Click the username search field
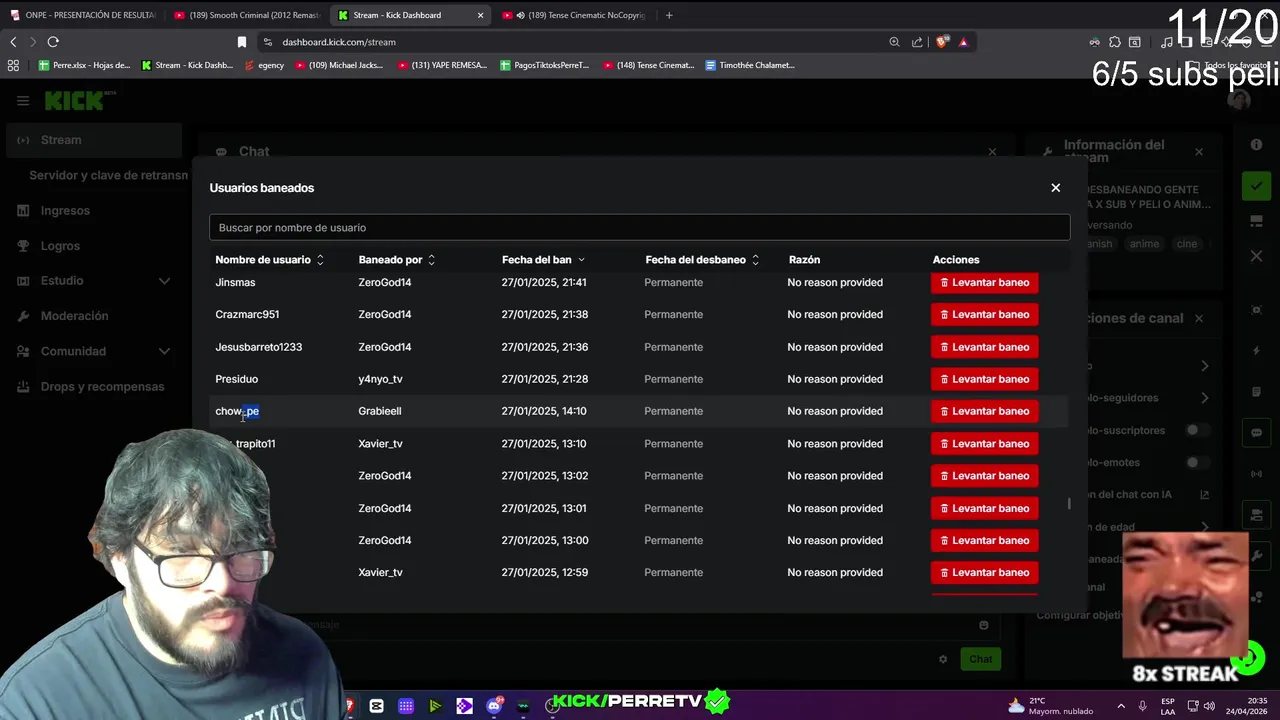 click(639, 228)
